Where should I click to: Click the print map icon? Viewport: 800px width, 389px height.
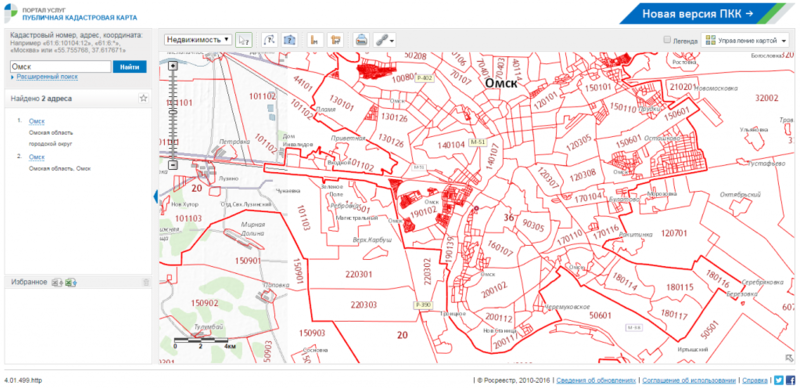(361, 40)
